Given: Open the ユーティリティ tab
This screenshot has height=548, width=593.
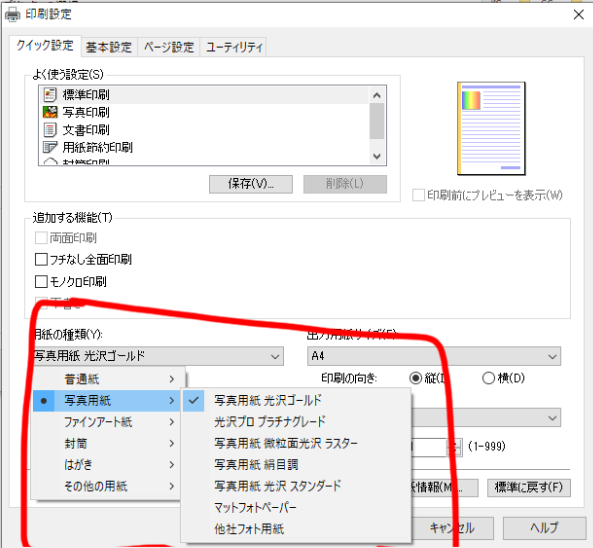Looking at the screenshot, I should point(234,47).
